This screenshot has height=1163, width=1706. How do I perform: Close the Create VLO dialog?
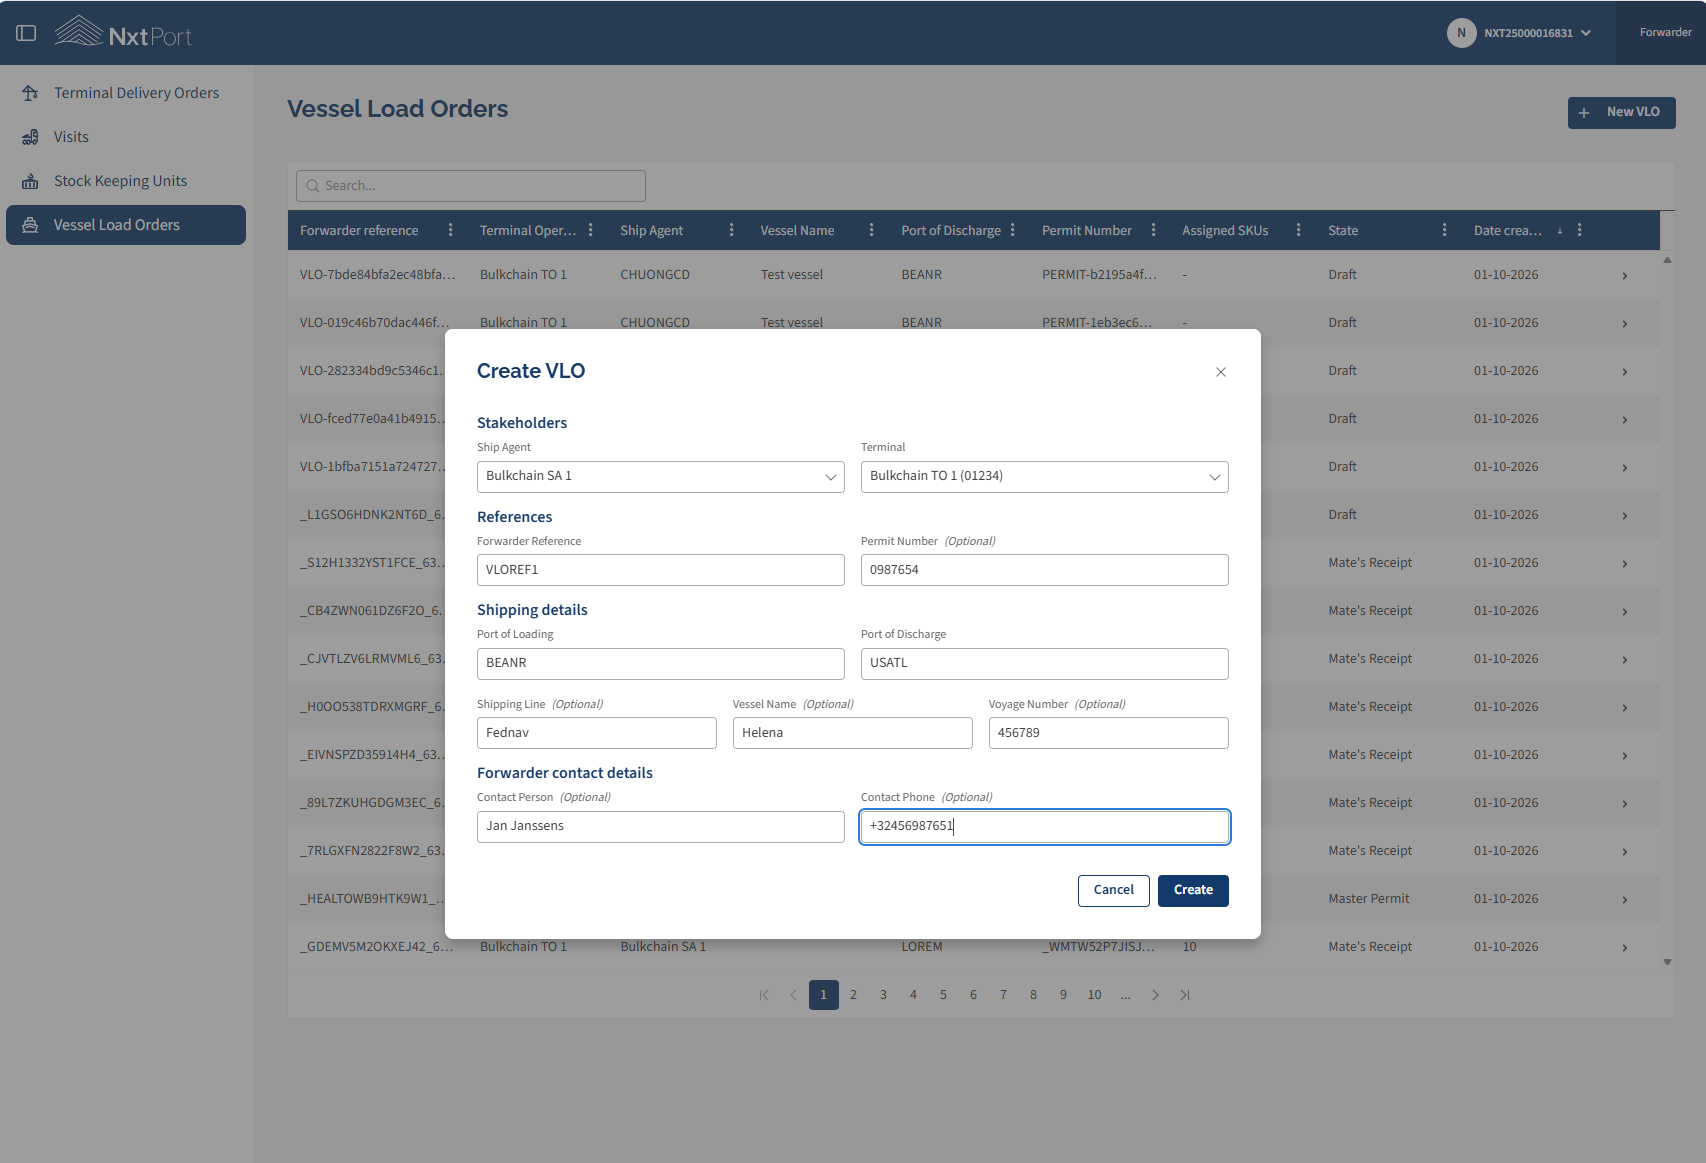[1221, 372]
